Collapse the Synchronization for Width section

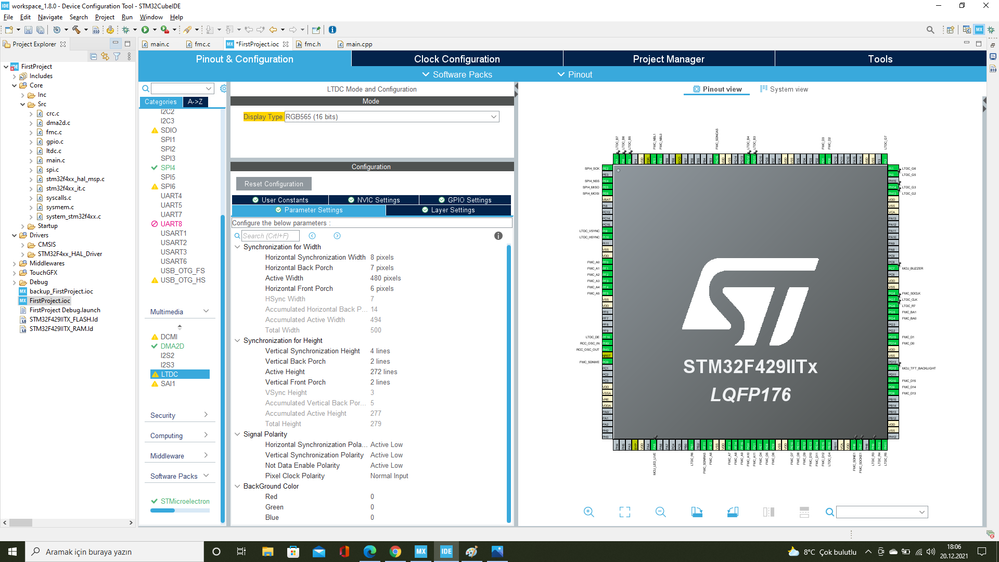pyautogui.click(x=237, y=247)
